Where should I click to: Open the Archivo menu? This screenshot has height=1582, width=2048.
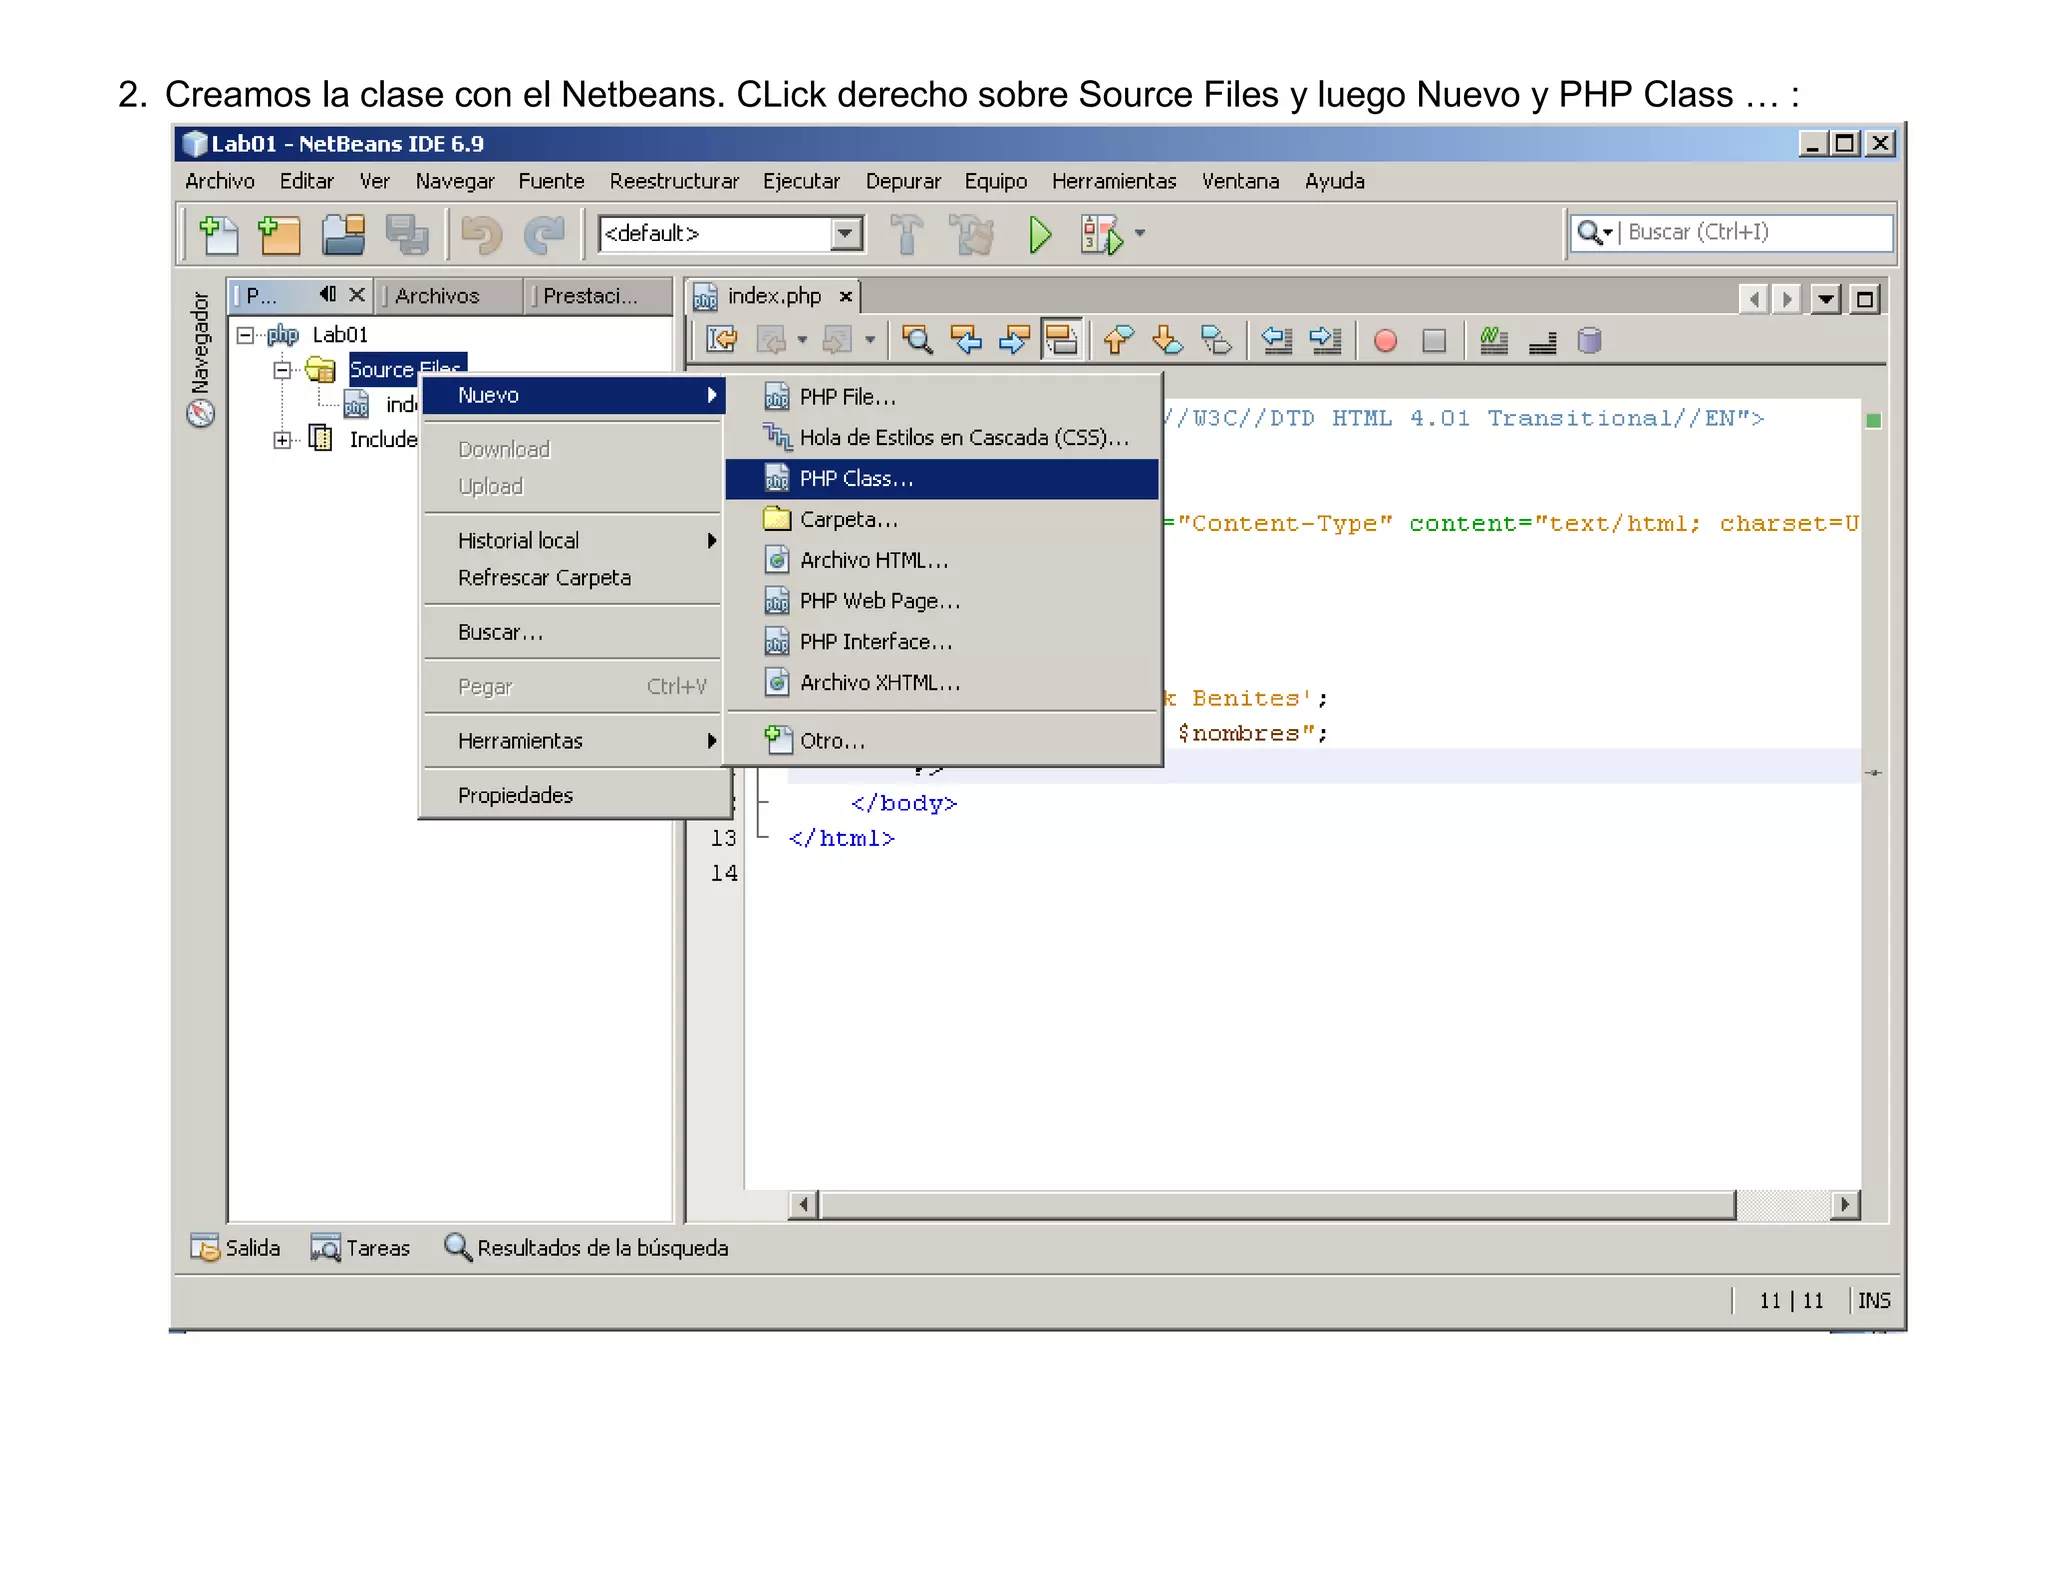220,181
